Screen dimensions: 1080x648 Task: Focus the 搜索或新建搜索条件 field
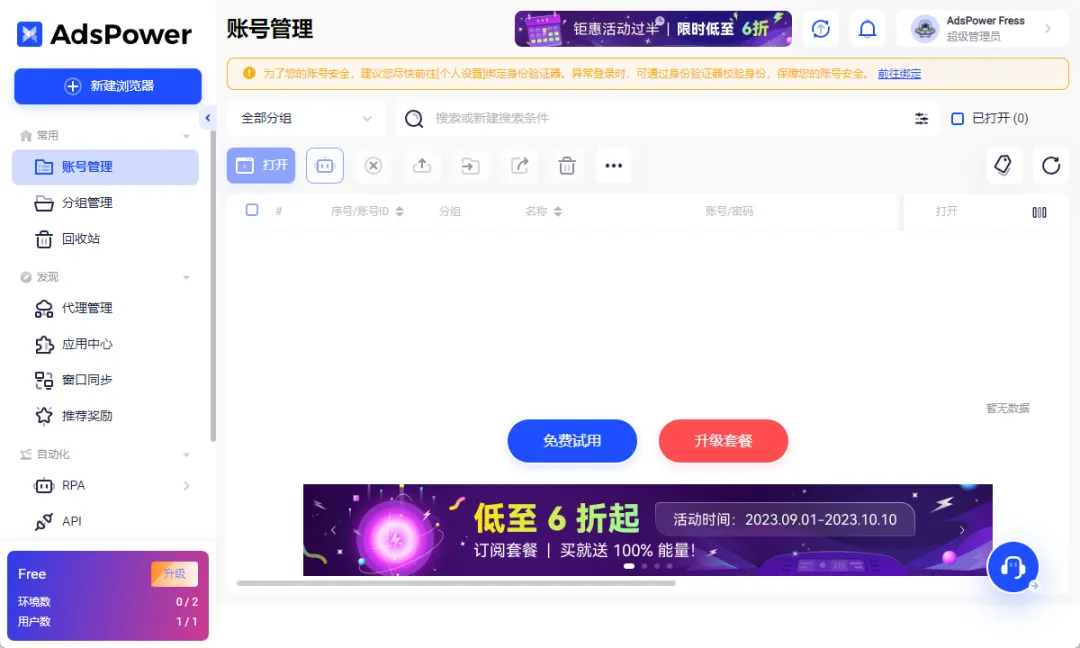tap(668, 118)
